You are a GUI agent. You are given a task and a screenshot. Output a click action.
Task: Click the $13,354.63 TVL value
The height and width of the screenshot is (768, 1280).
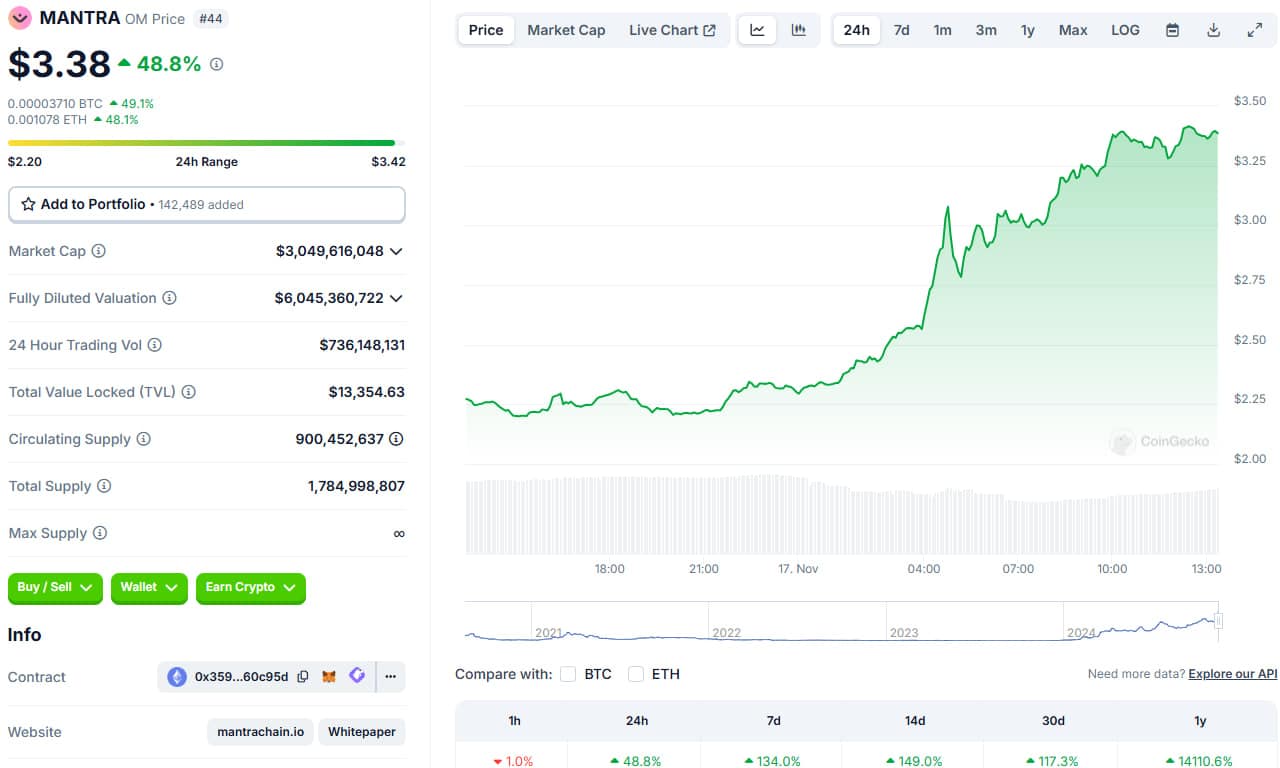point(367,392)
